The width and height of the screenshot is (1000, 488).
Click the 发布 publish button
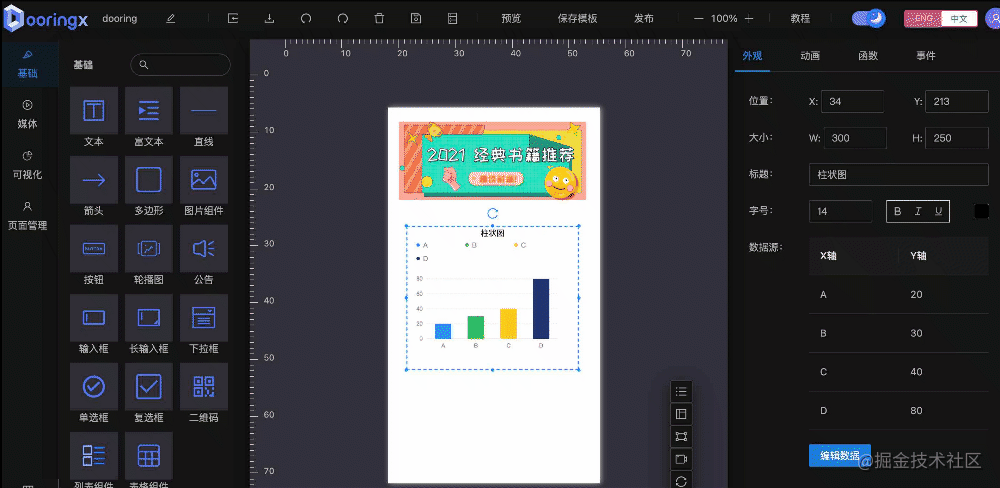tap(644, 18)
